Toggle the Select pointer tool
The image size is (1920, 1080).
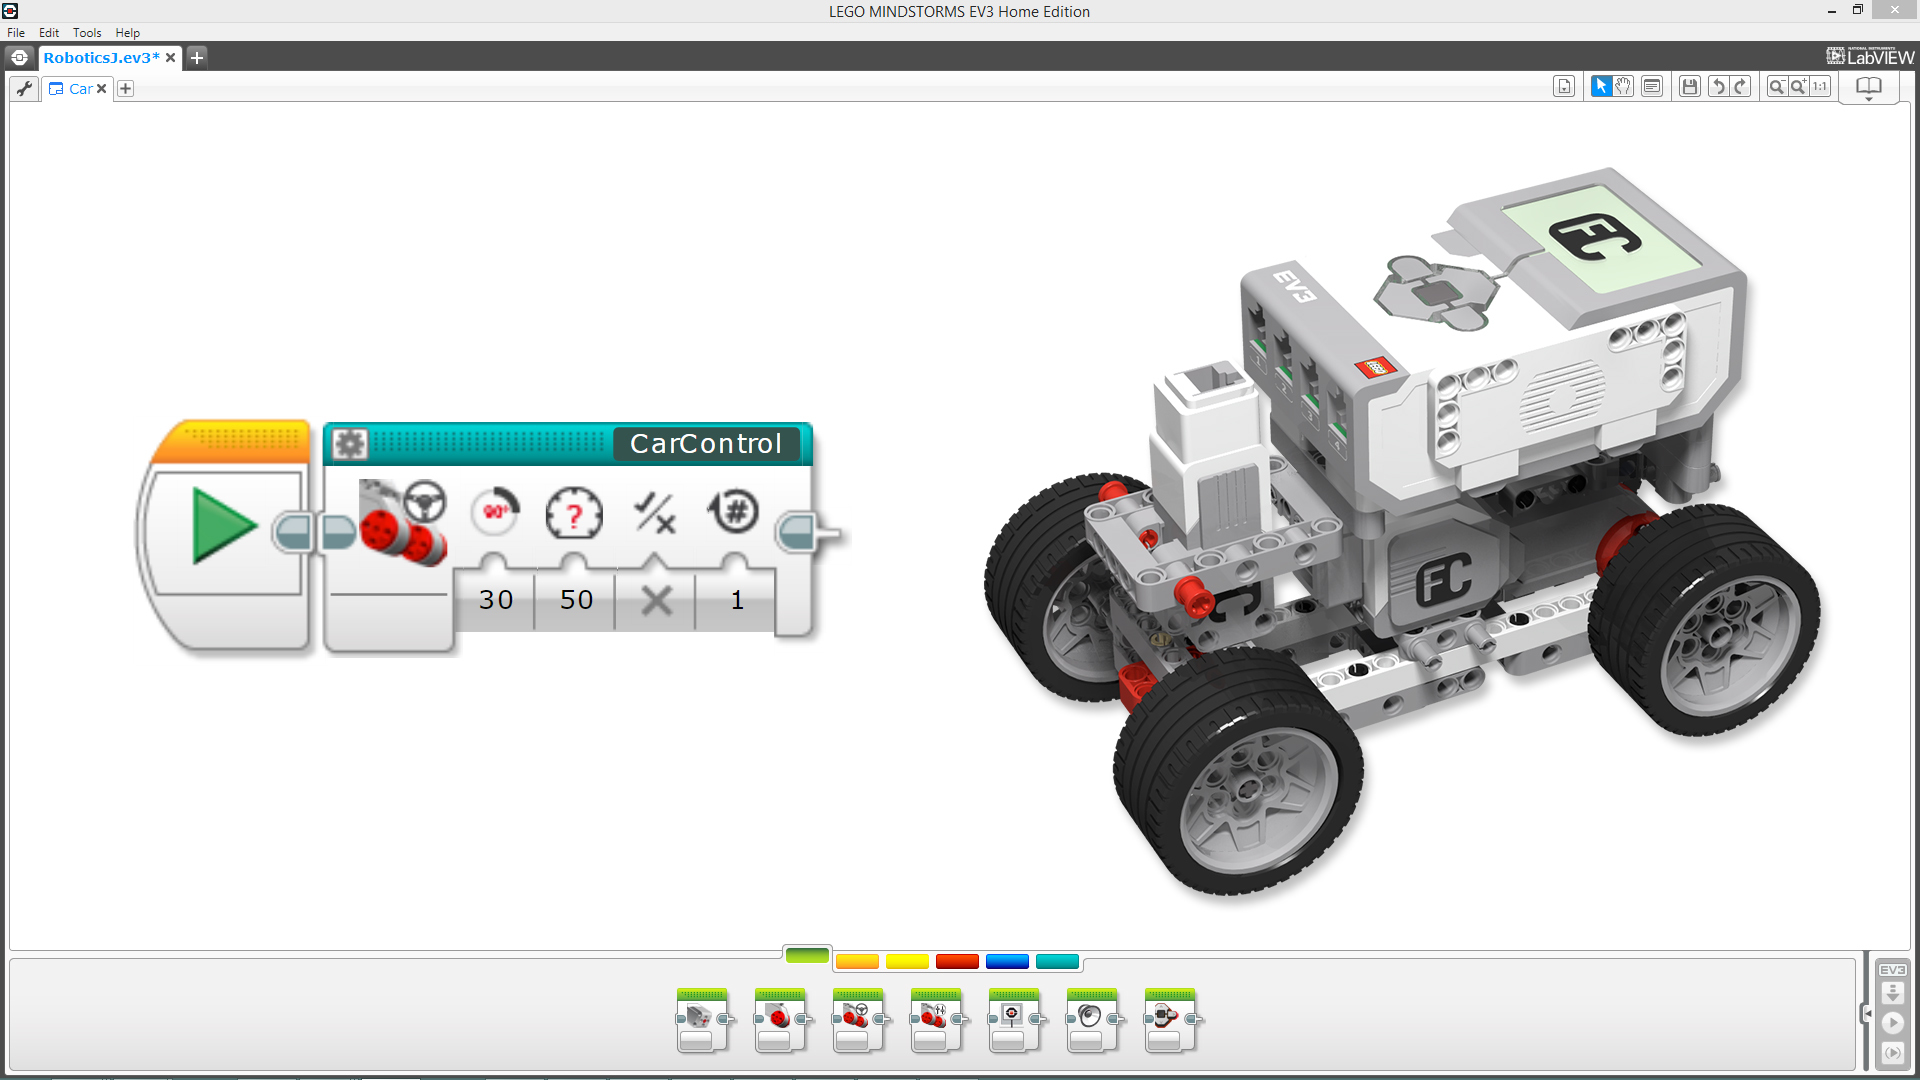(x=1602, y=86)
